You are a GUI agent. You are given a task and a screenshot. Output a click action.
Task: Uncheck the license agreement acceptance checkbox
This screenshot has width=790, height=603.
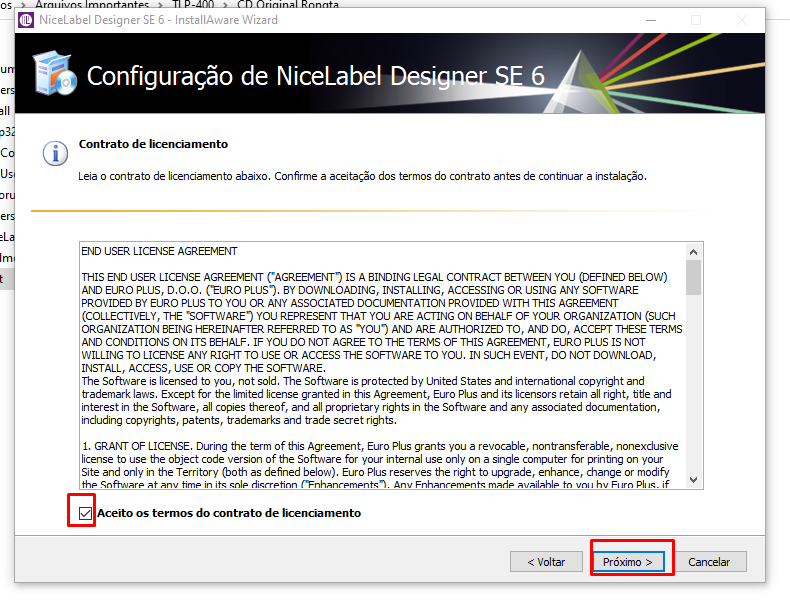85,513
